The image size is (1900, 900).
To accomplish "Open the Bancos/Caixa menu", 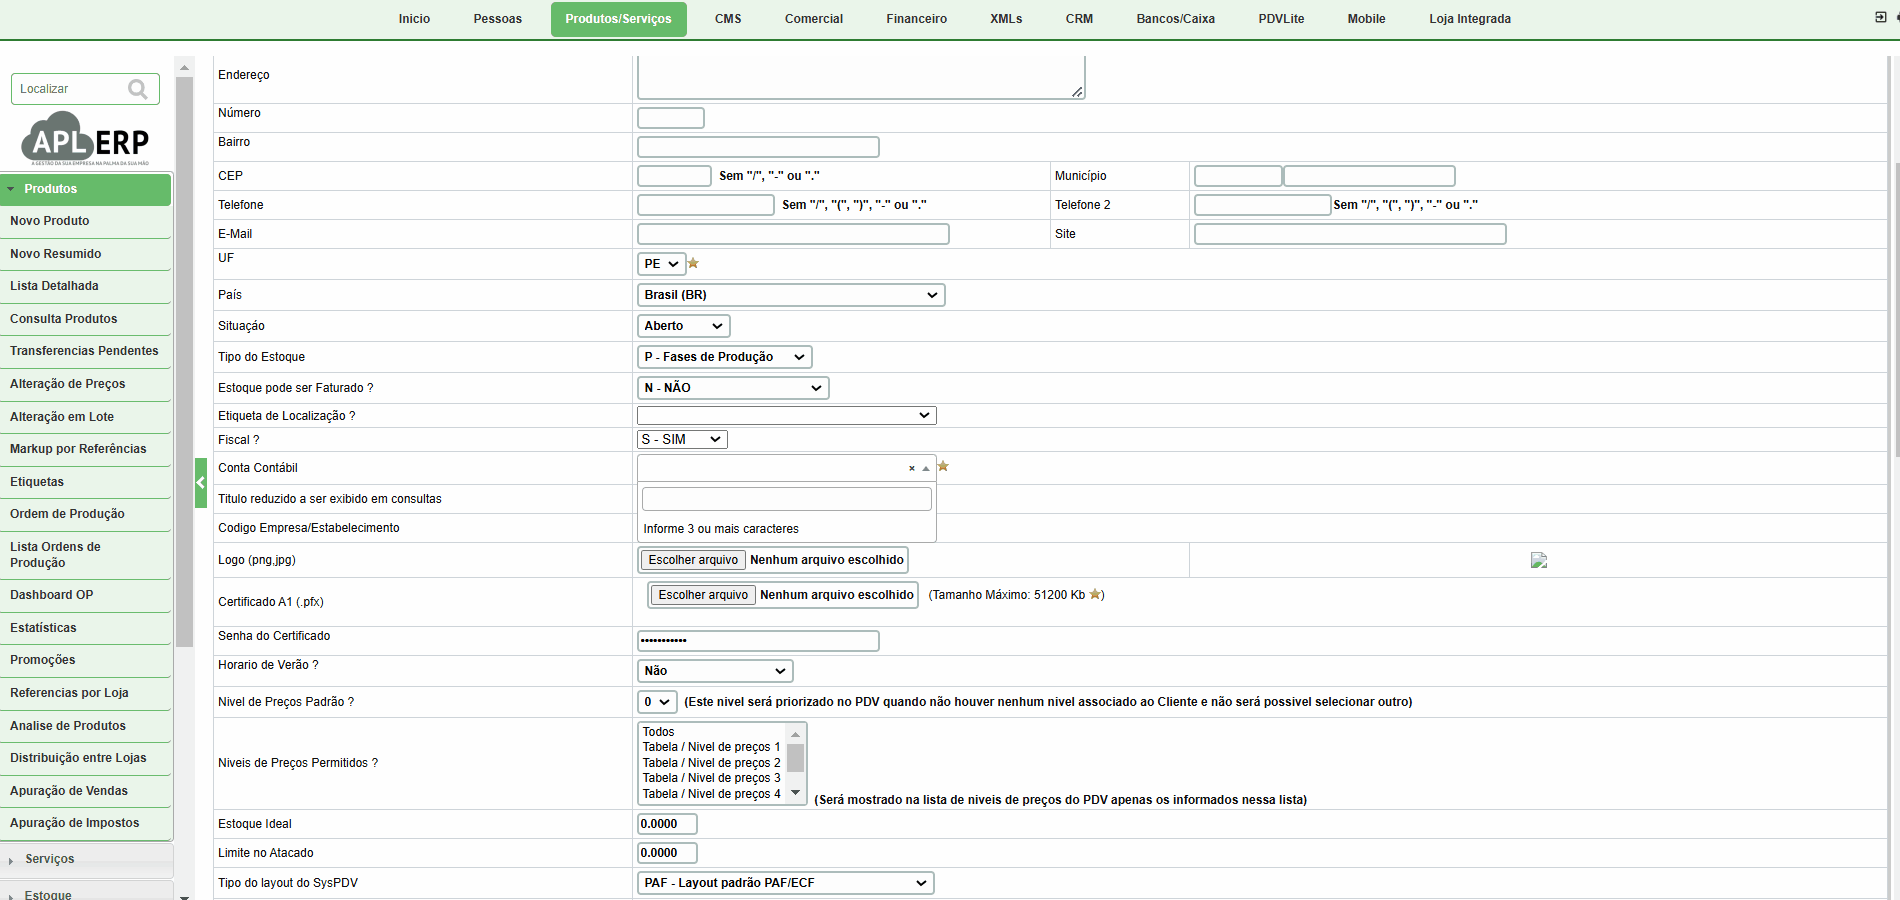I will 1176,19.
